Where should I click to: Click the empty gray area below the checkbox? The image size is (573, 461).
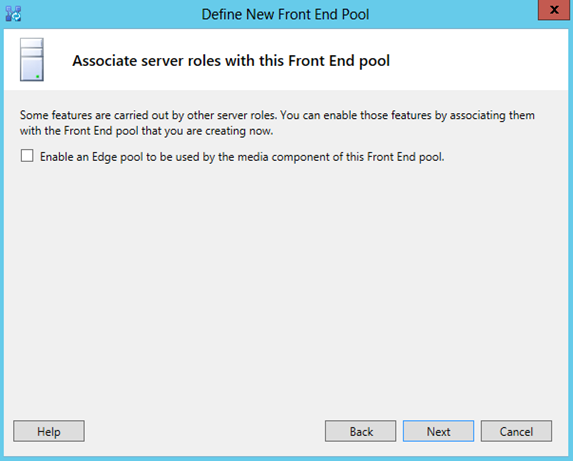tap(286, 285)
